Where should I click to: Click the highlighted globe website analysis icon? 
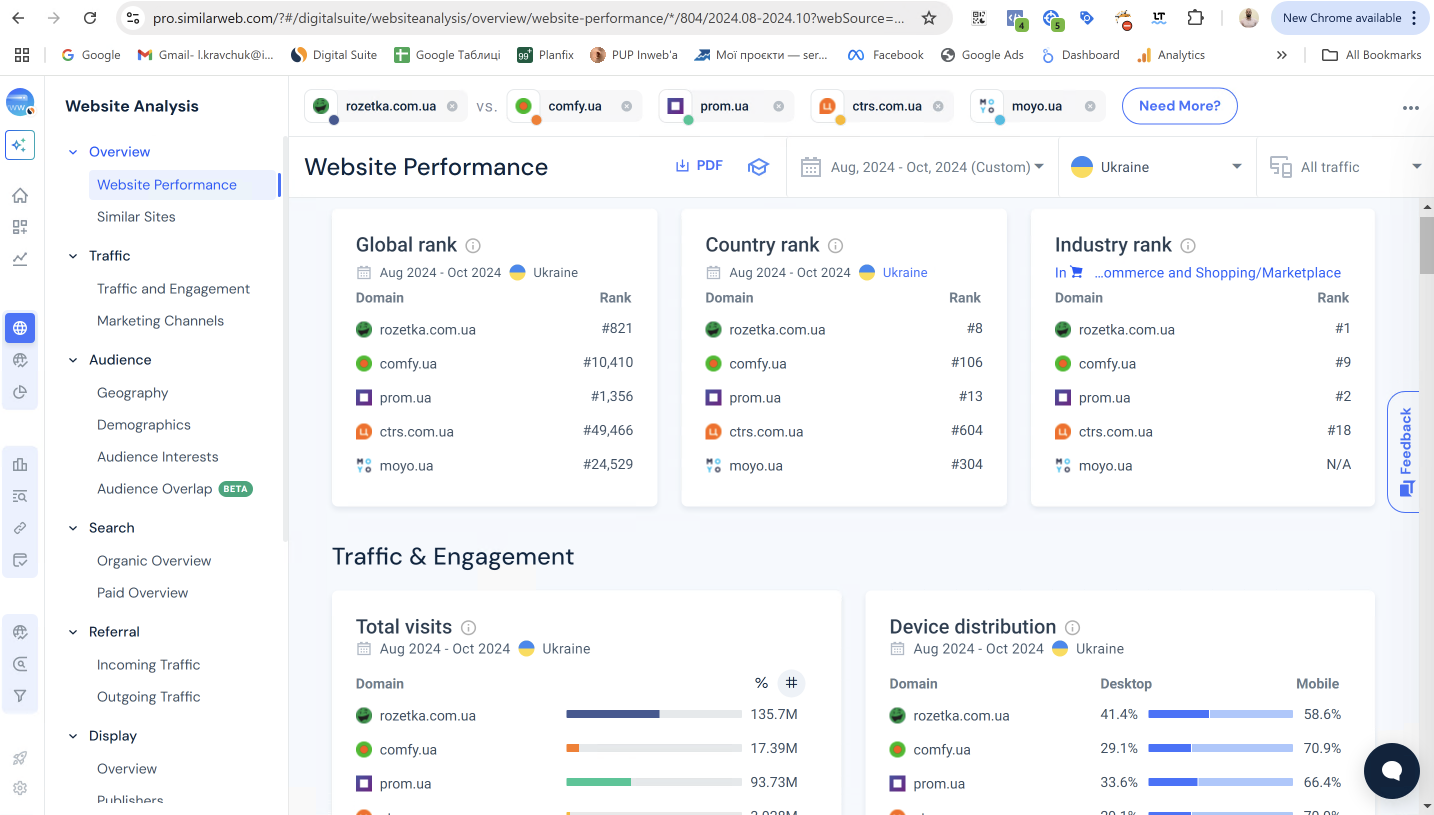click(20, 327)
